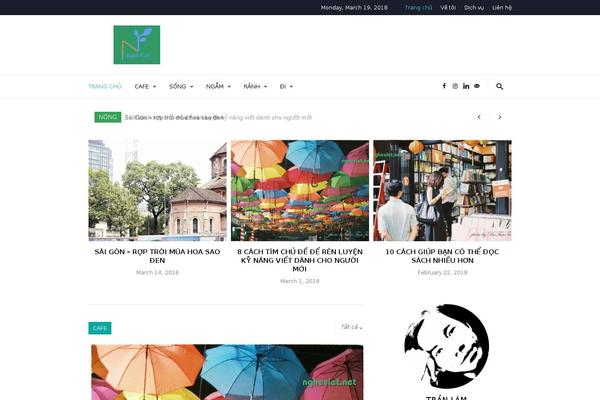Click the Trần Lam author portrait
Image resolution: width=600 pixels, height=400 pixels.
(x=446, y=346)
